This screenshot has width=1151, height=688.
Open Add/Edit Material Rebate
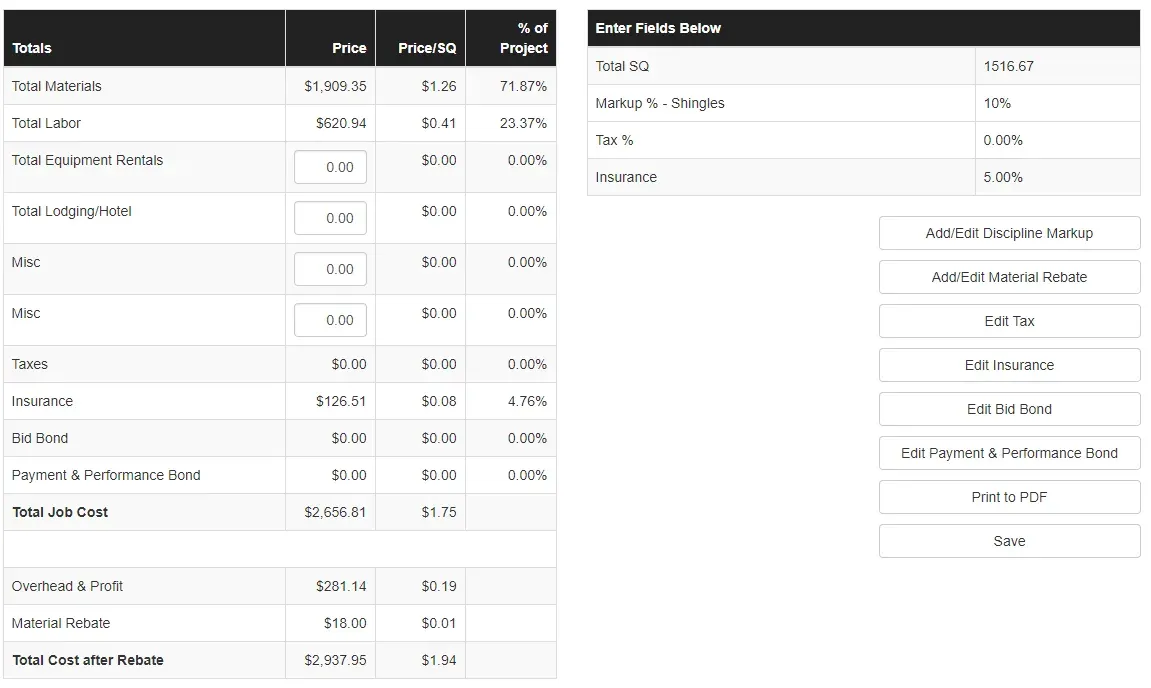(1009, 277)
